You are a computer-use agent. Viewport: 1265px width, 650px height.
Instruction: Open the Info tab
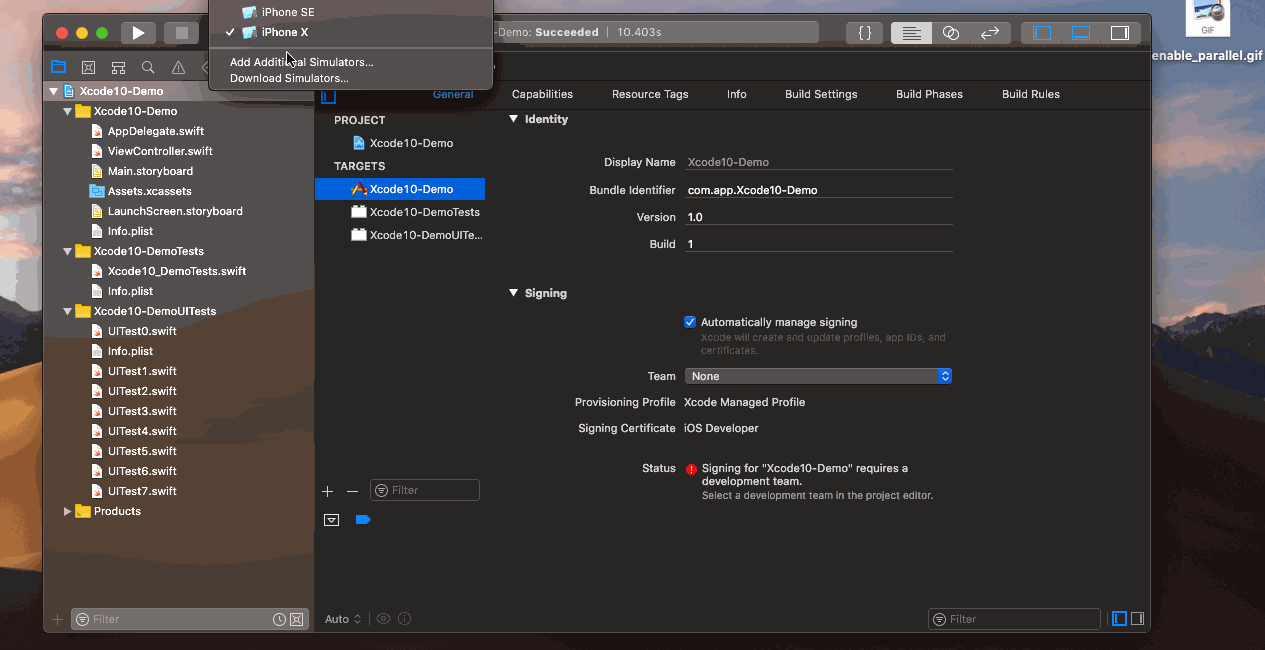pyautogui.click(x=737, y=94)
